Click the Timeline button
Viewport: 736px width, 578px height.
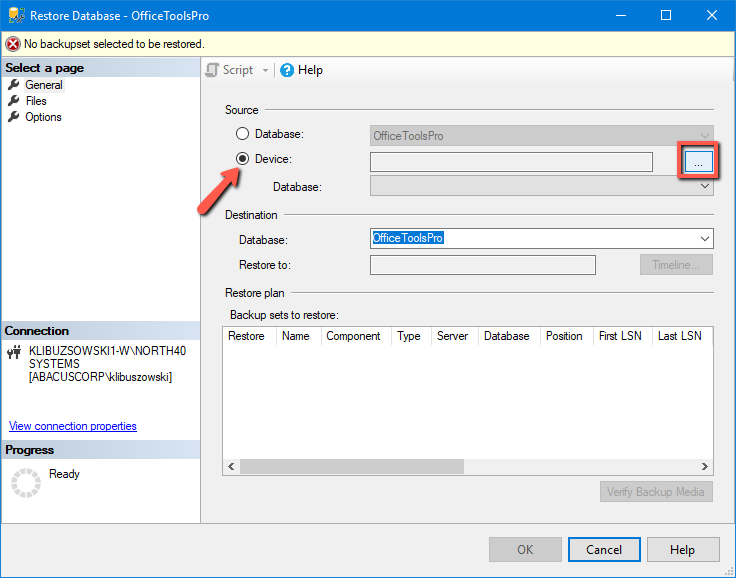(x=676, y=265)
